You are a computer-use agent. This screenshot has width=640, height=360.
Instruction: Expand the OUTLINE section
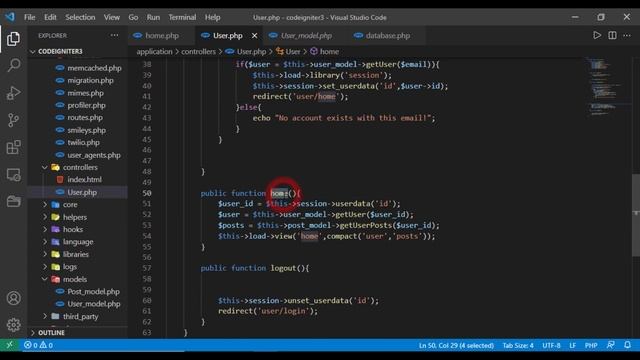tap(51, 333)
